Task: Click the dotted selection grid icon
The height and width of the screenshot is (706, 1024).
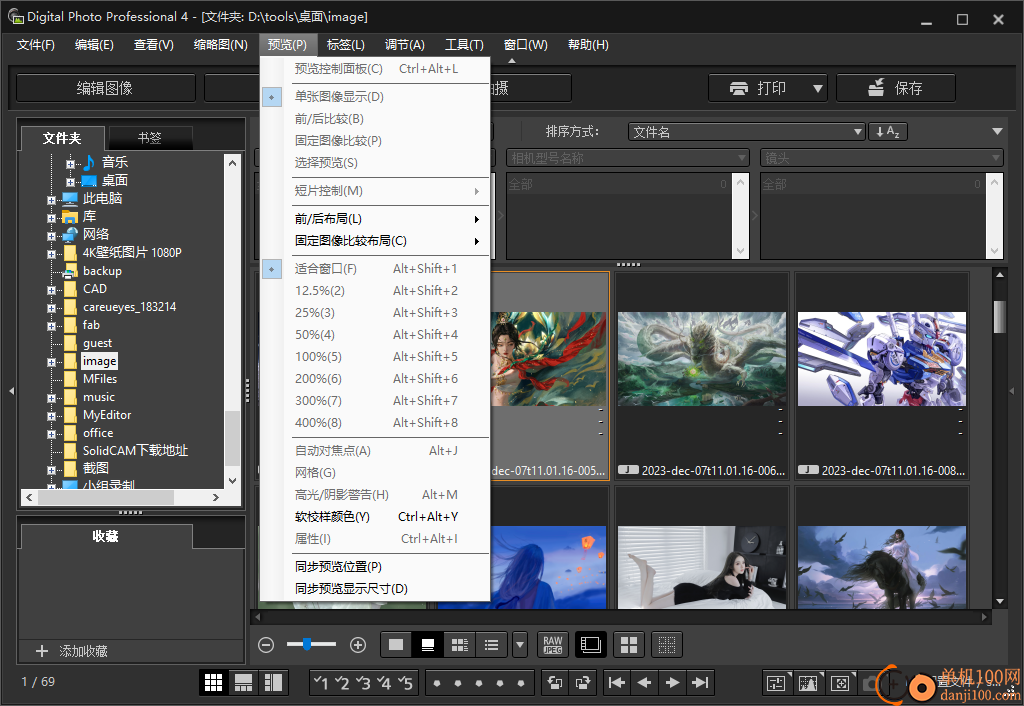Action: pos(667,645)
